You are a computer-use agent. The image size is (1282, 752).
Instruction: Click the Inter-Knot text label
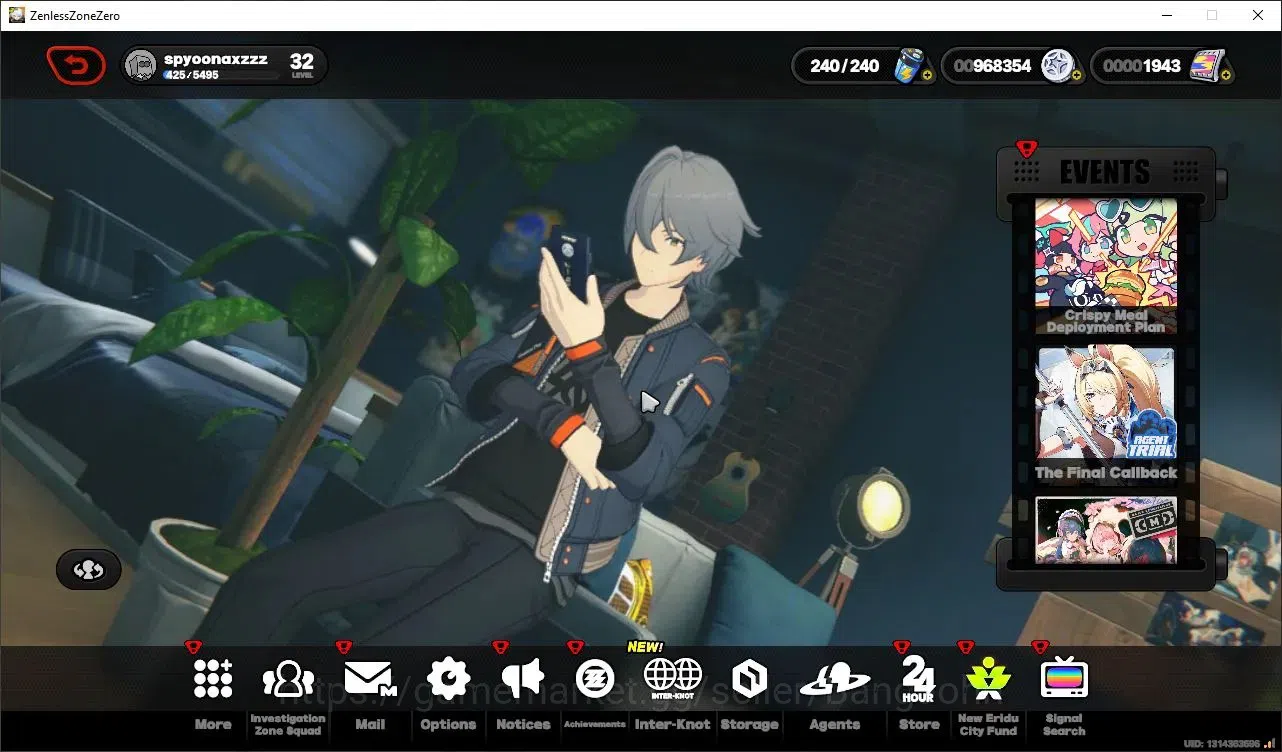(672, 724)
